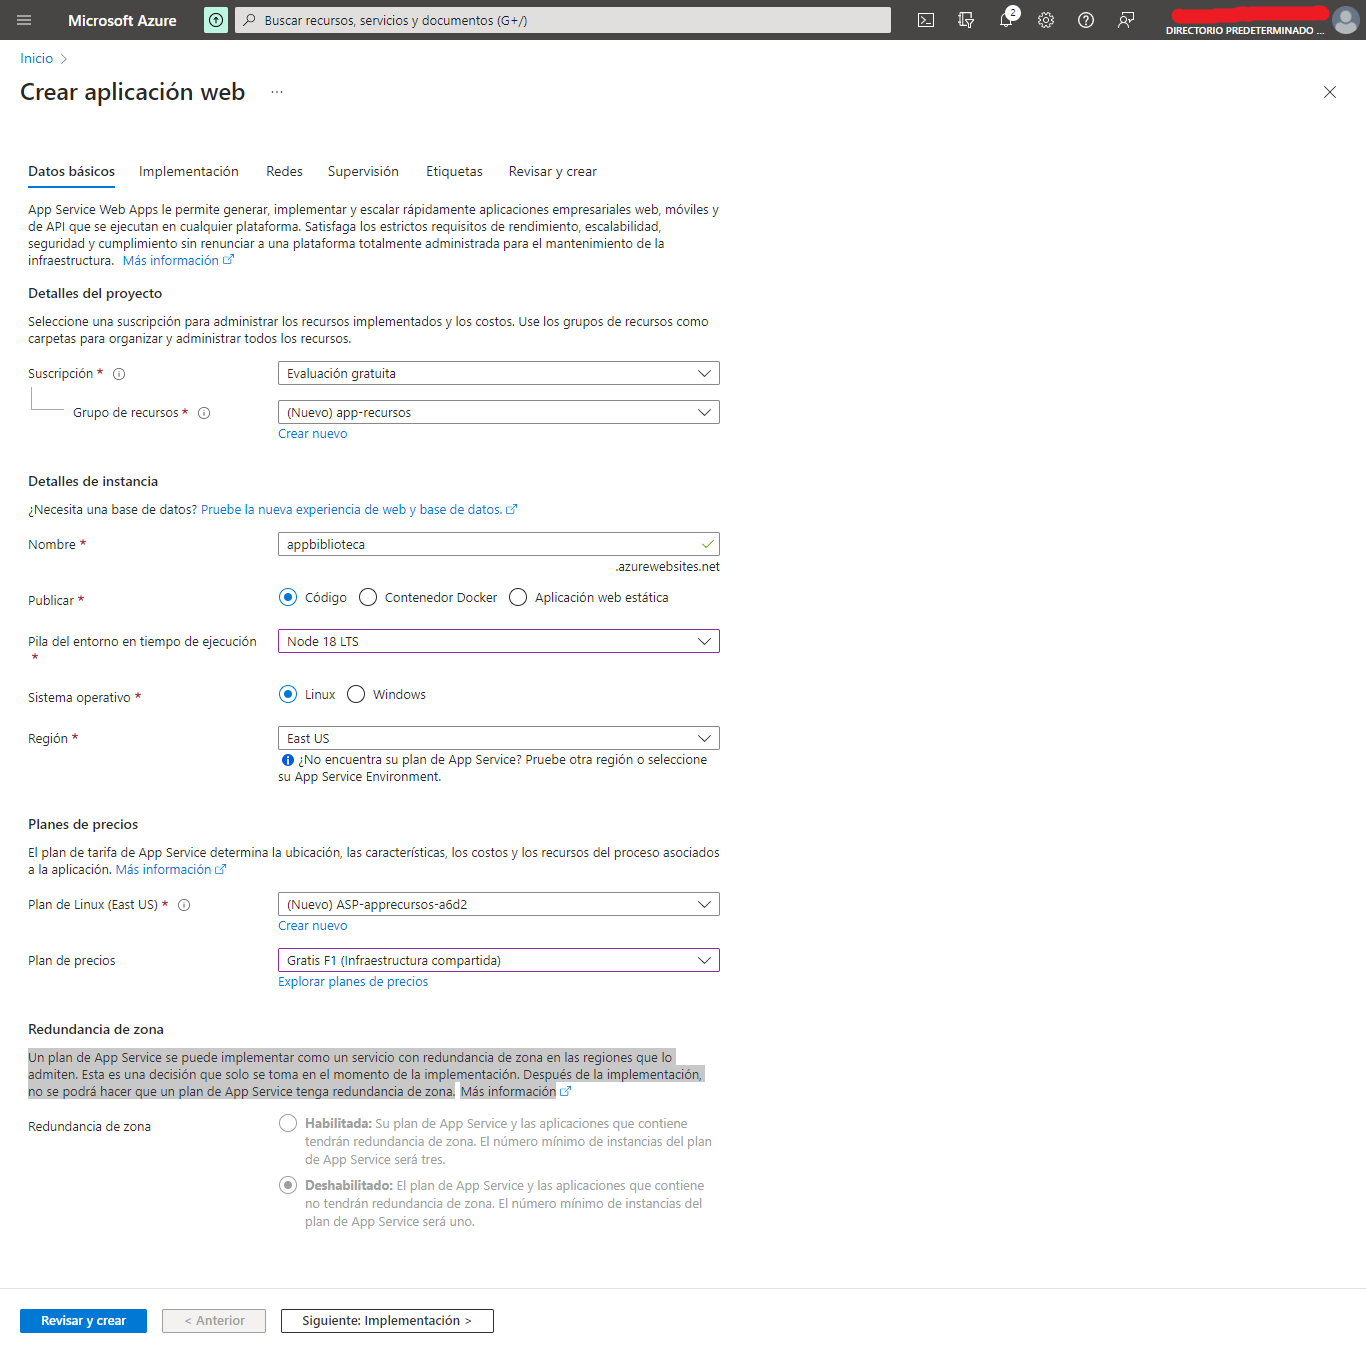Viewport: 1366px width, 1353px height.
Task: Open Más información link under Planes de precios
Action: tap(171, 870)
